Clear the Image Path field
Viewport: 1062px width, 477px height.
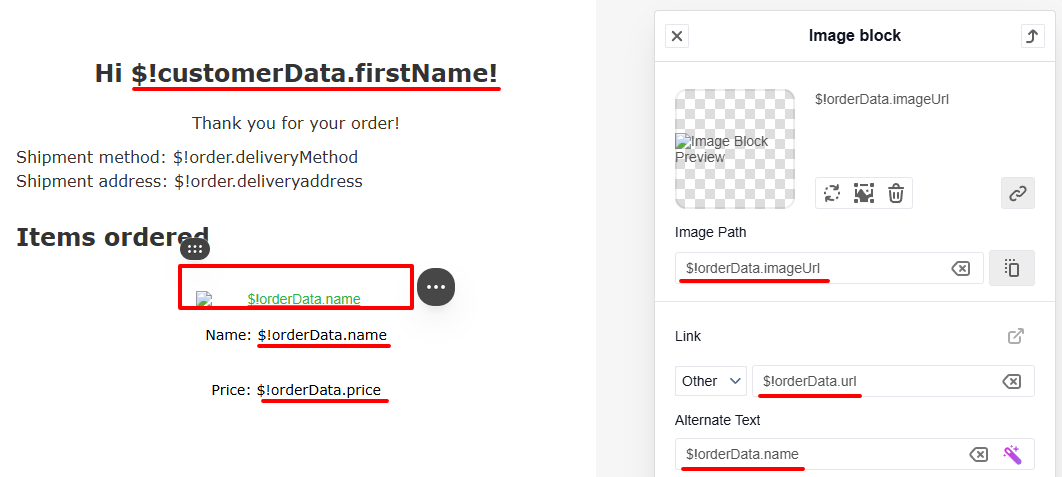click(x=960, y=269)
